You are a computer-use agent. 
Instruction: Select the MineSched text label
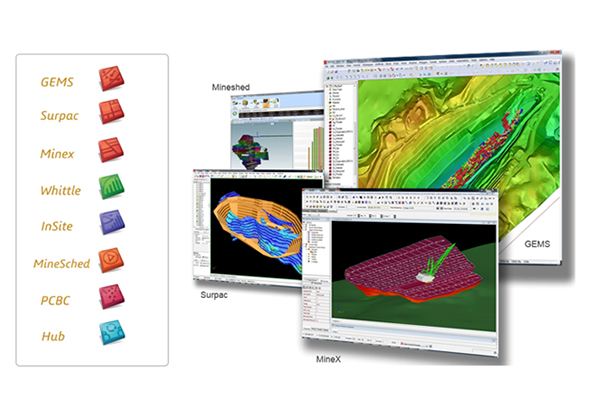[62, 264]
